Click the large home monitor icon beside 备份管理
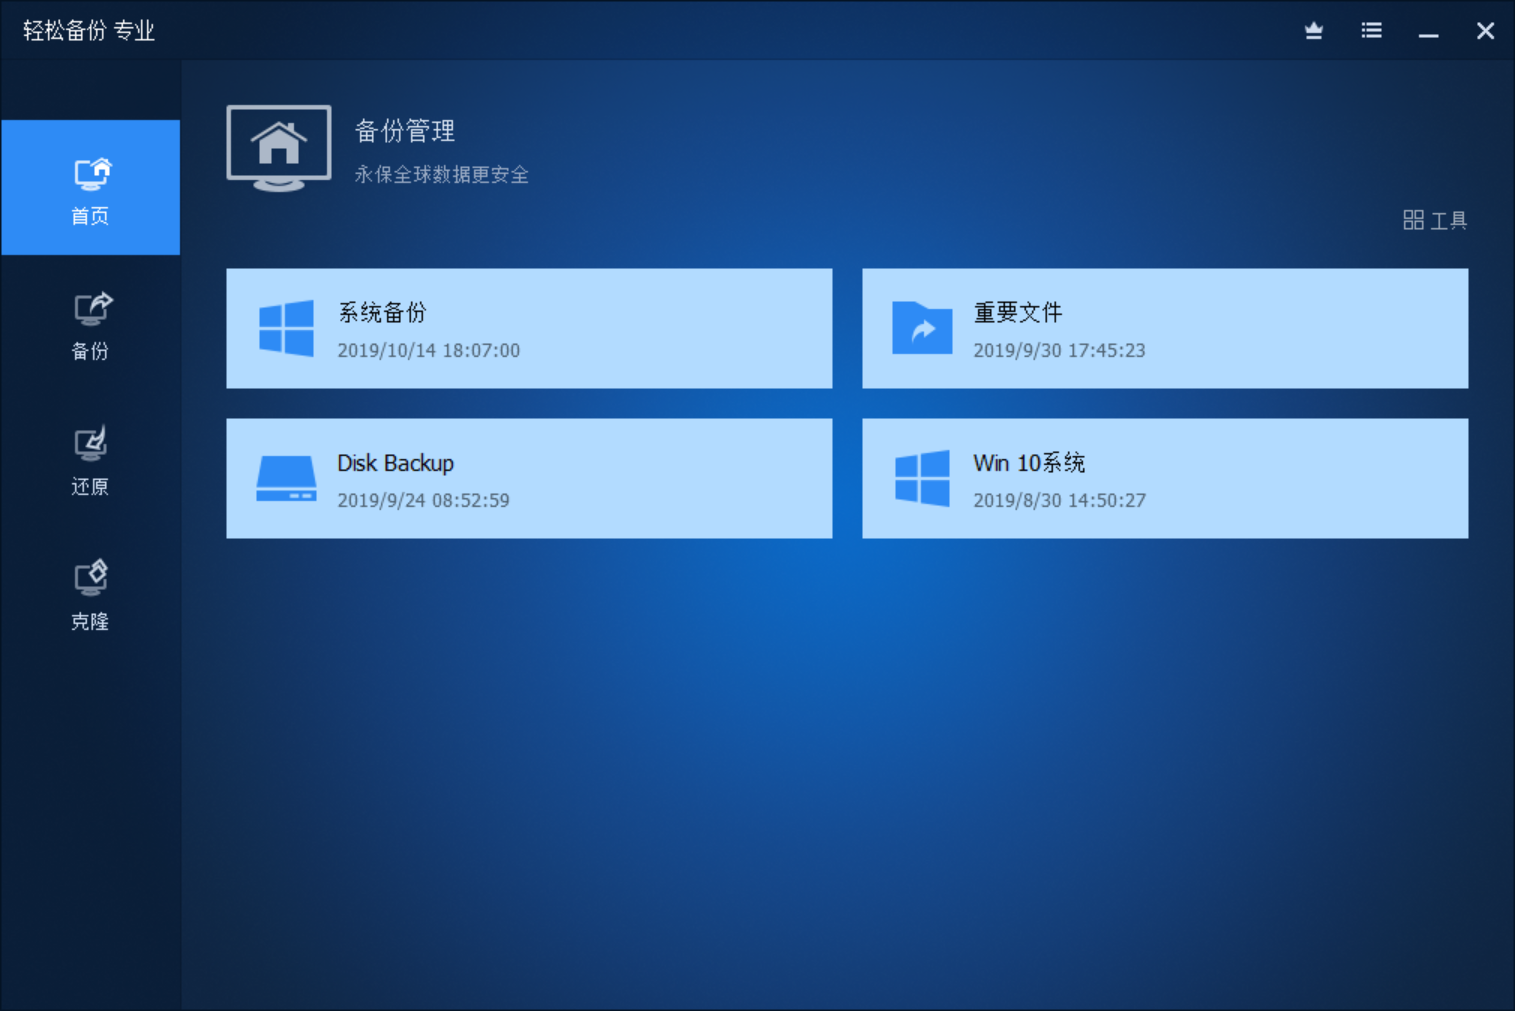Viewport: 1515px width, 1011px height. click(x=279, y=148)
